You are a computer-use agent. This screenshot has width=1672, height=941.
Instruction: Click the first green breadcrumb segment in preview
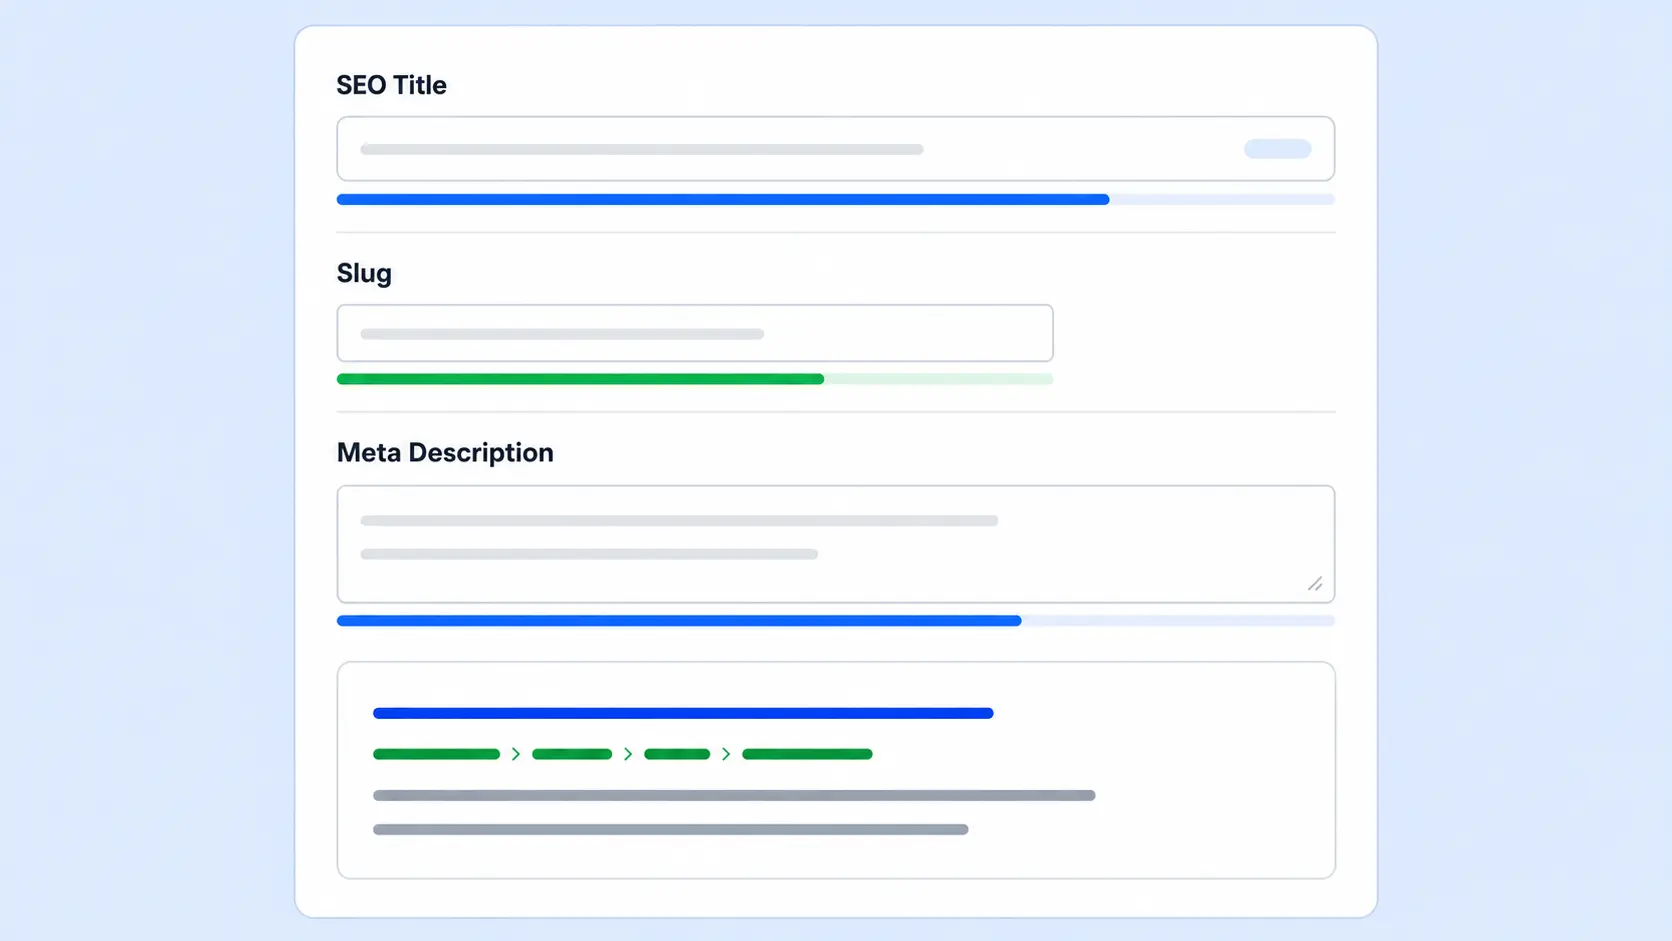(x=436, y=754)
